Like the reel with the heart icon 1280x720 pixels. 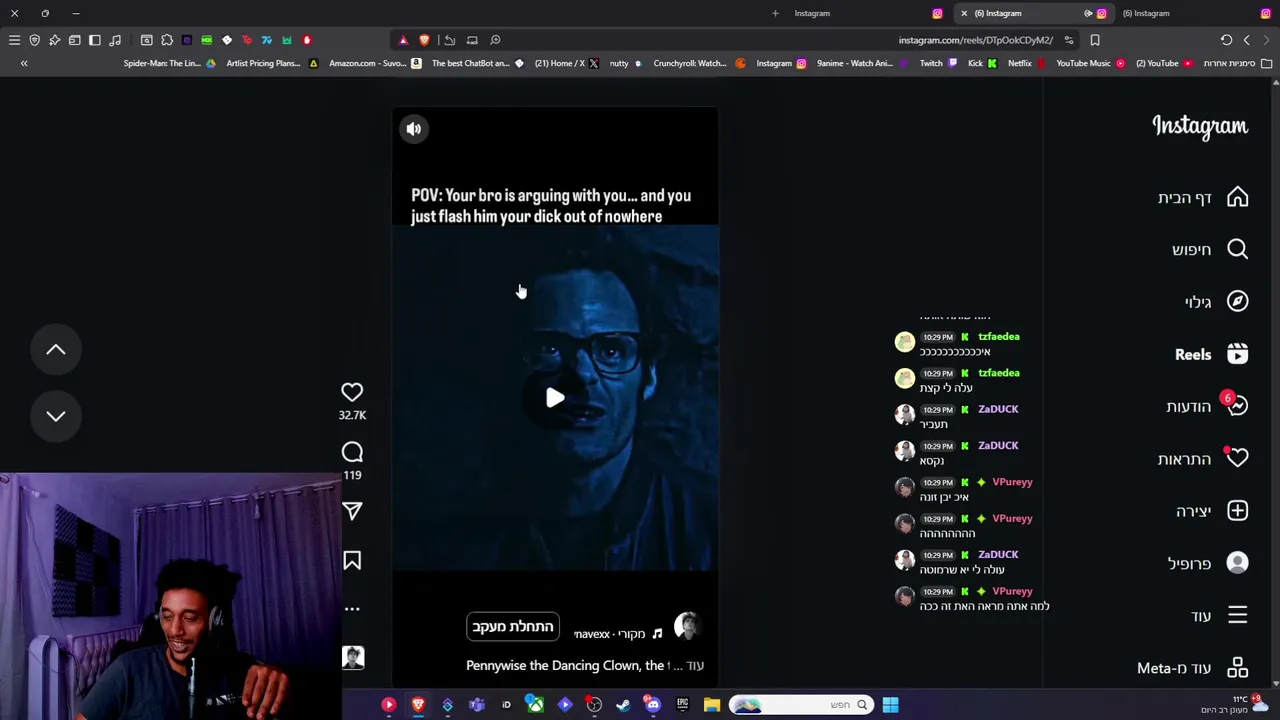click(352, 393)
